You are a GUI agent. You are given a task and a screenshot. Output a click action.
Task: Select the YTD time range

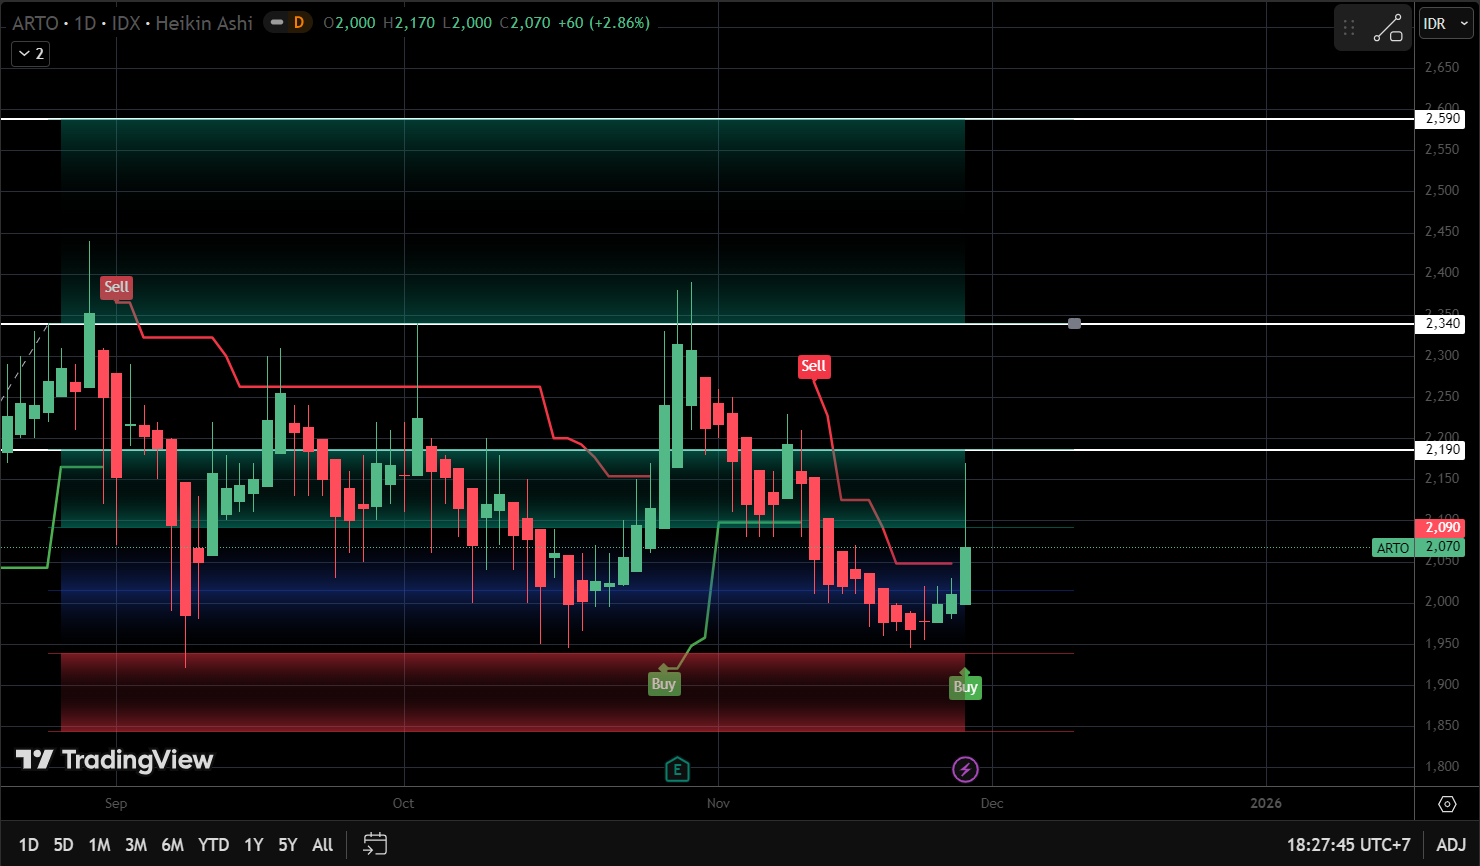click(213, 845)
